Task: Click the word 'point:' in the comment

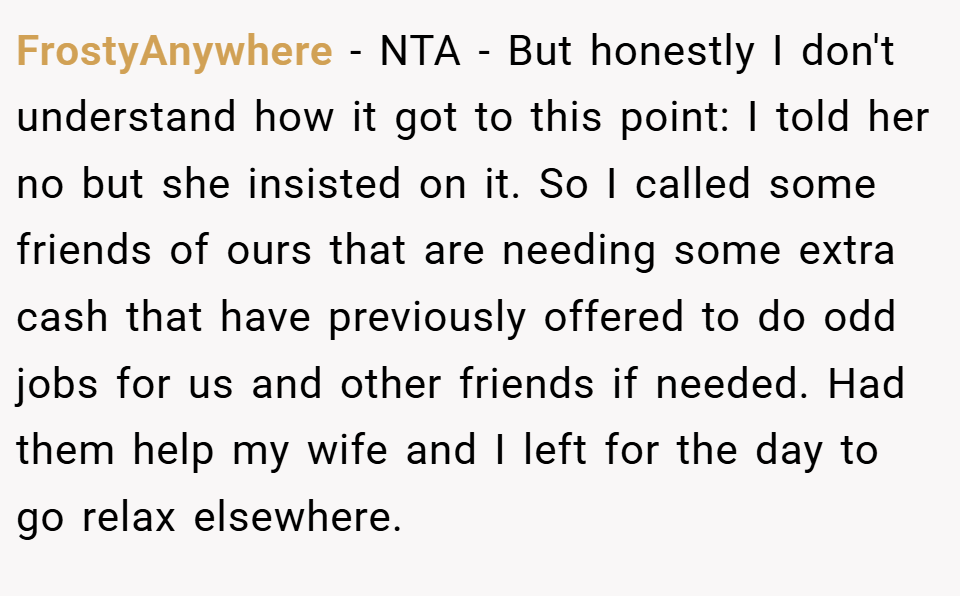Action: click(x=675, y=118)
